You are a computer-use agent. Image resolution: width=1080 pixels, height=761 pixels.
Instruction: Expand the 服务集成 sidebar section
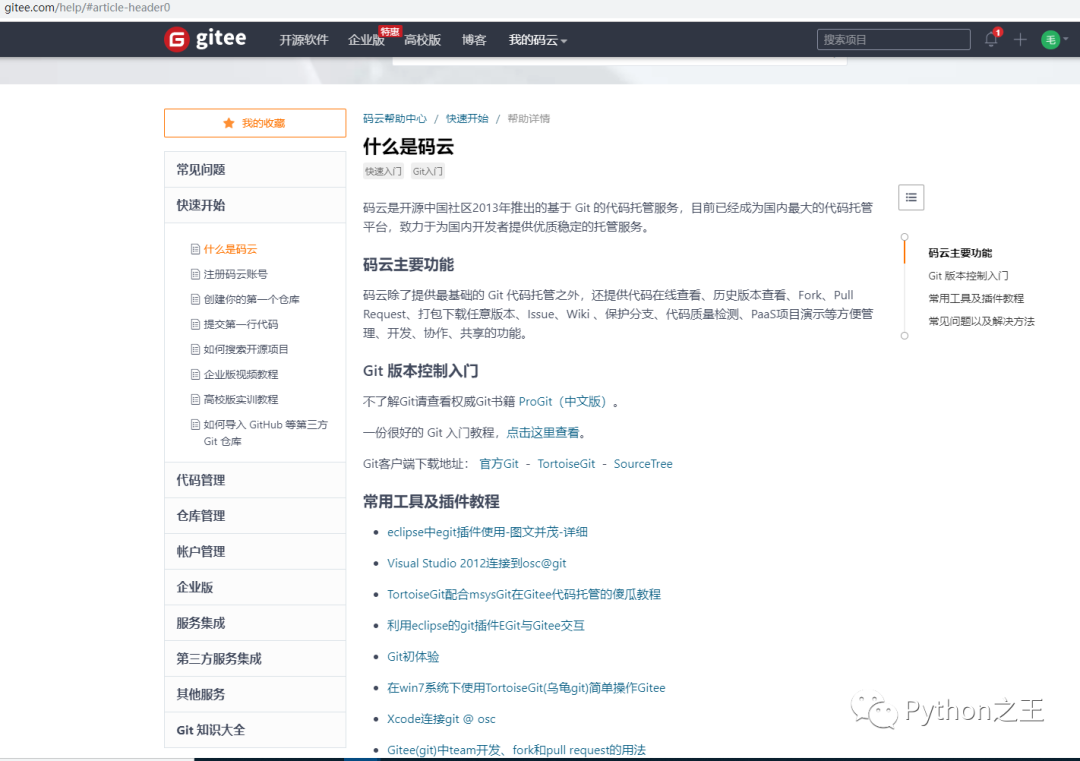click(255, 623)
